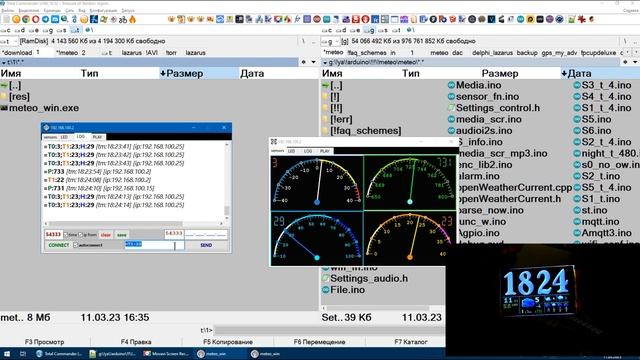Image resolution: width=640 pixels, height=360 pixels.
Task: Open left panel drive dropdown showing t
Action: pos(9,41)
